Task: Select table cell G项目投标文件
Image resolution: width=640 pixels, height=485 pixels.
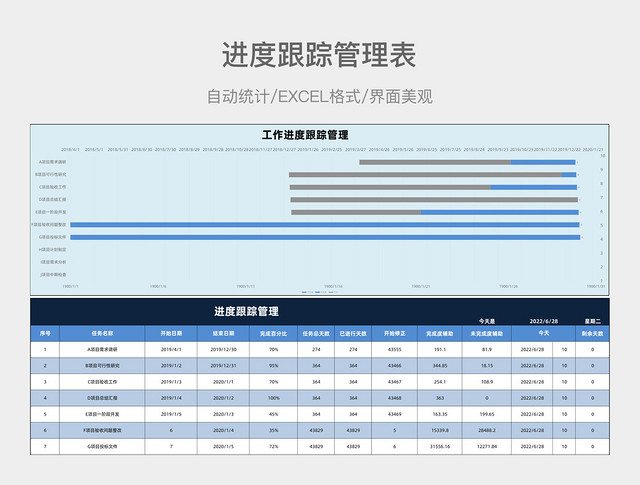Action: pos(102,447)
